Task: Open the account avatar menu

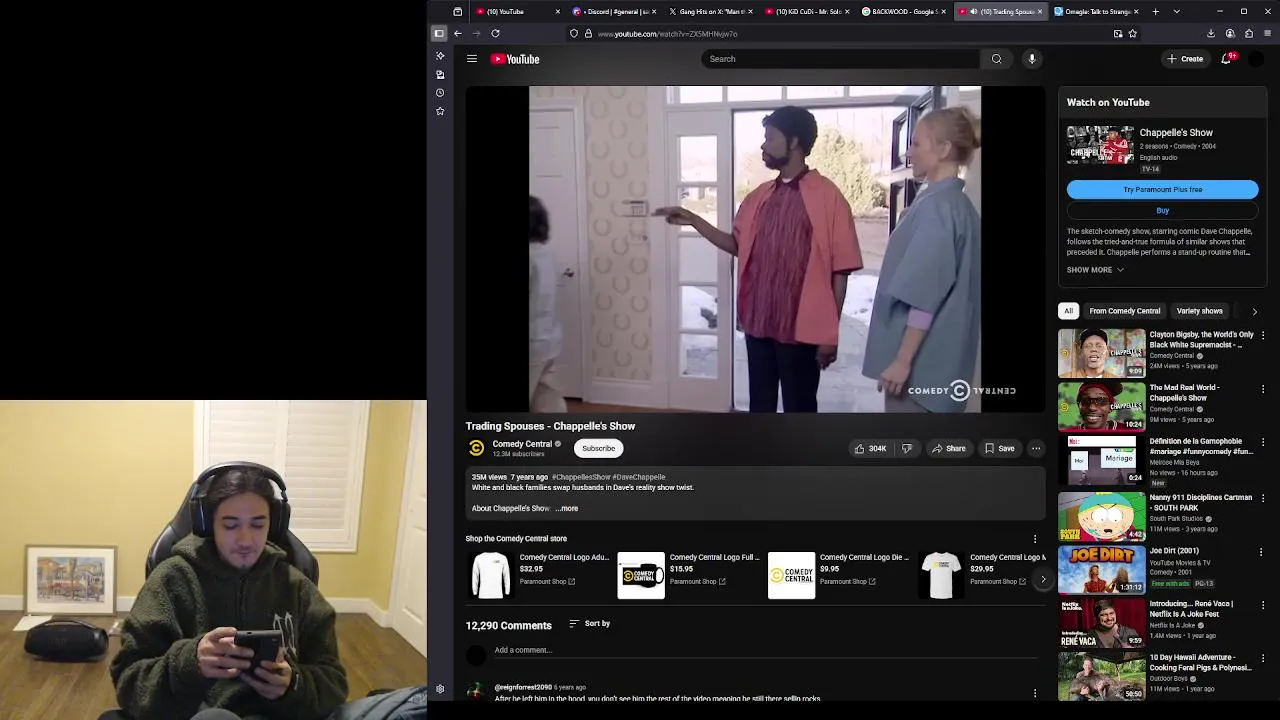Action: point(1256,59)
